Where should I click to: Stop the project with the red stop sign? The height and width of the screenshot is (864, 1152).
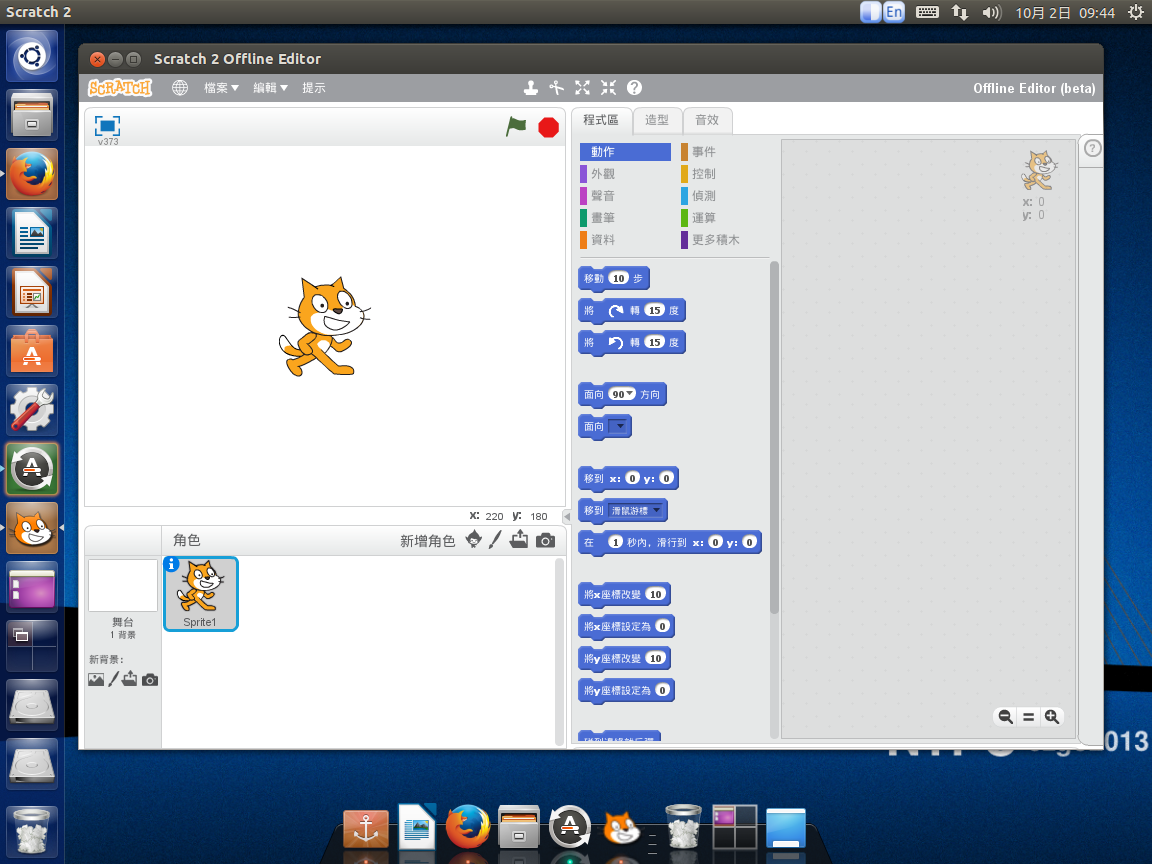coord(548,128)
